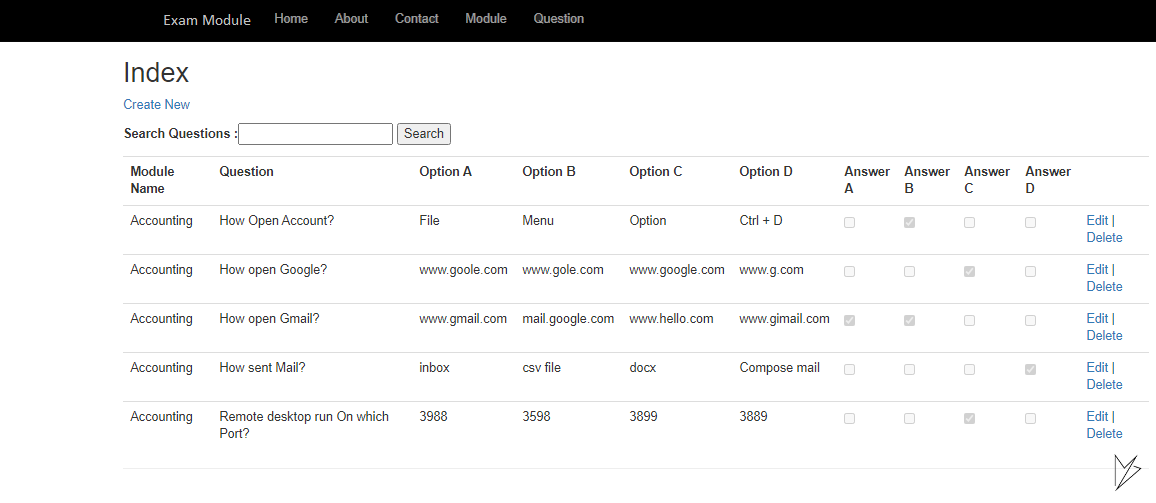
Task: Go to the Home menu item
Action: [291, 18]
